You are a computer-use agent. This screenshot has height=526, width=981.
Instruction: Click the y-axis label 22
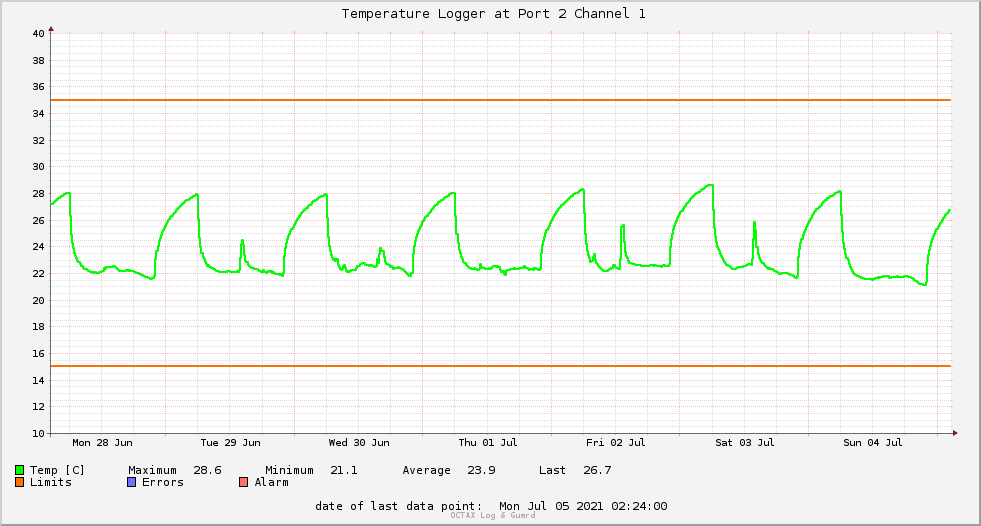coord(38,273)
